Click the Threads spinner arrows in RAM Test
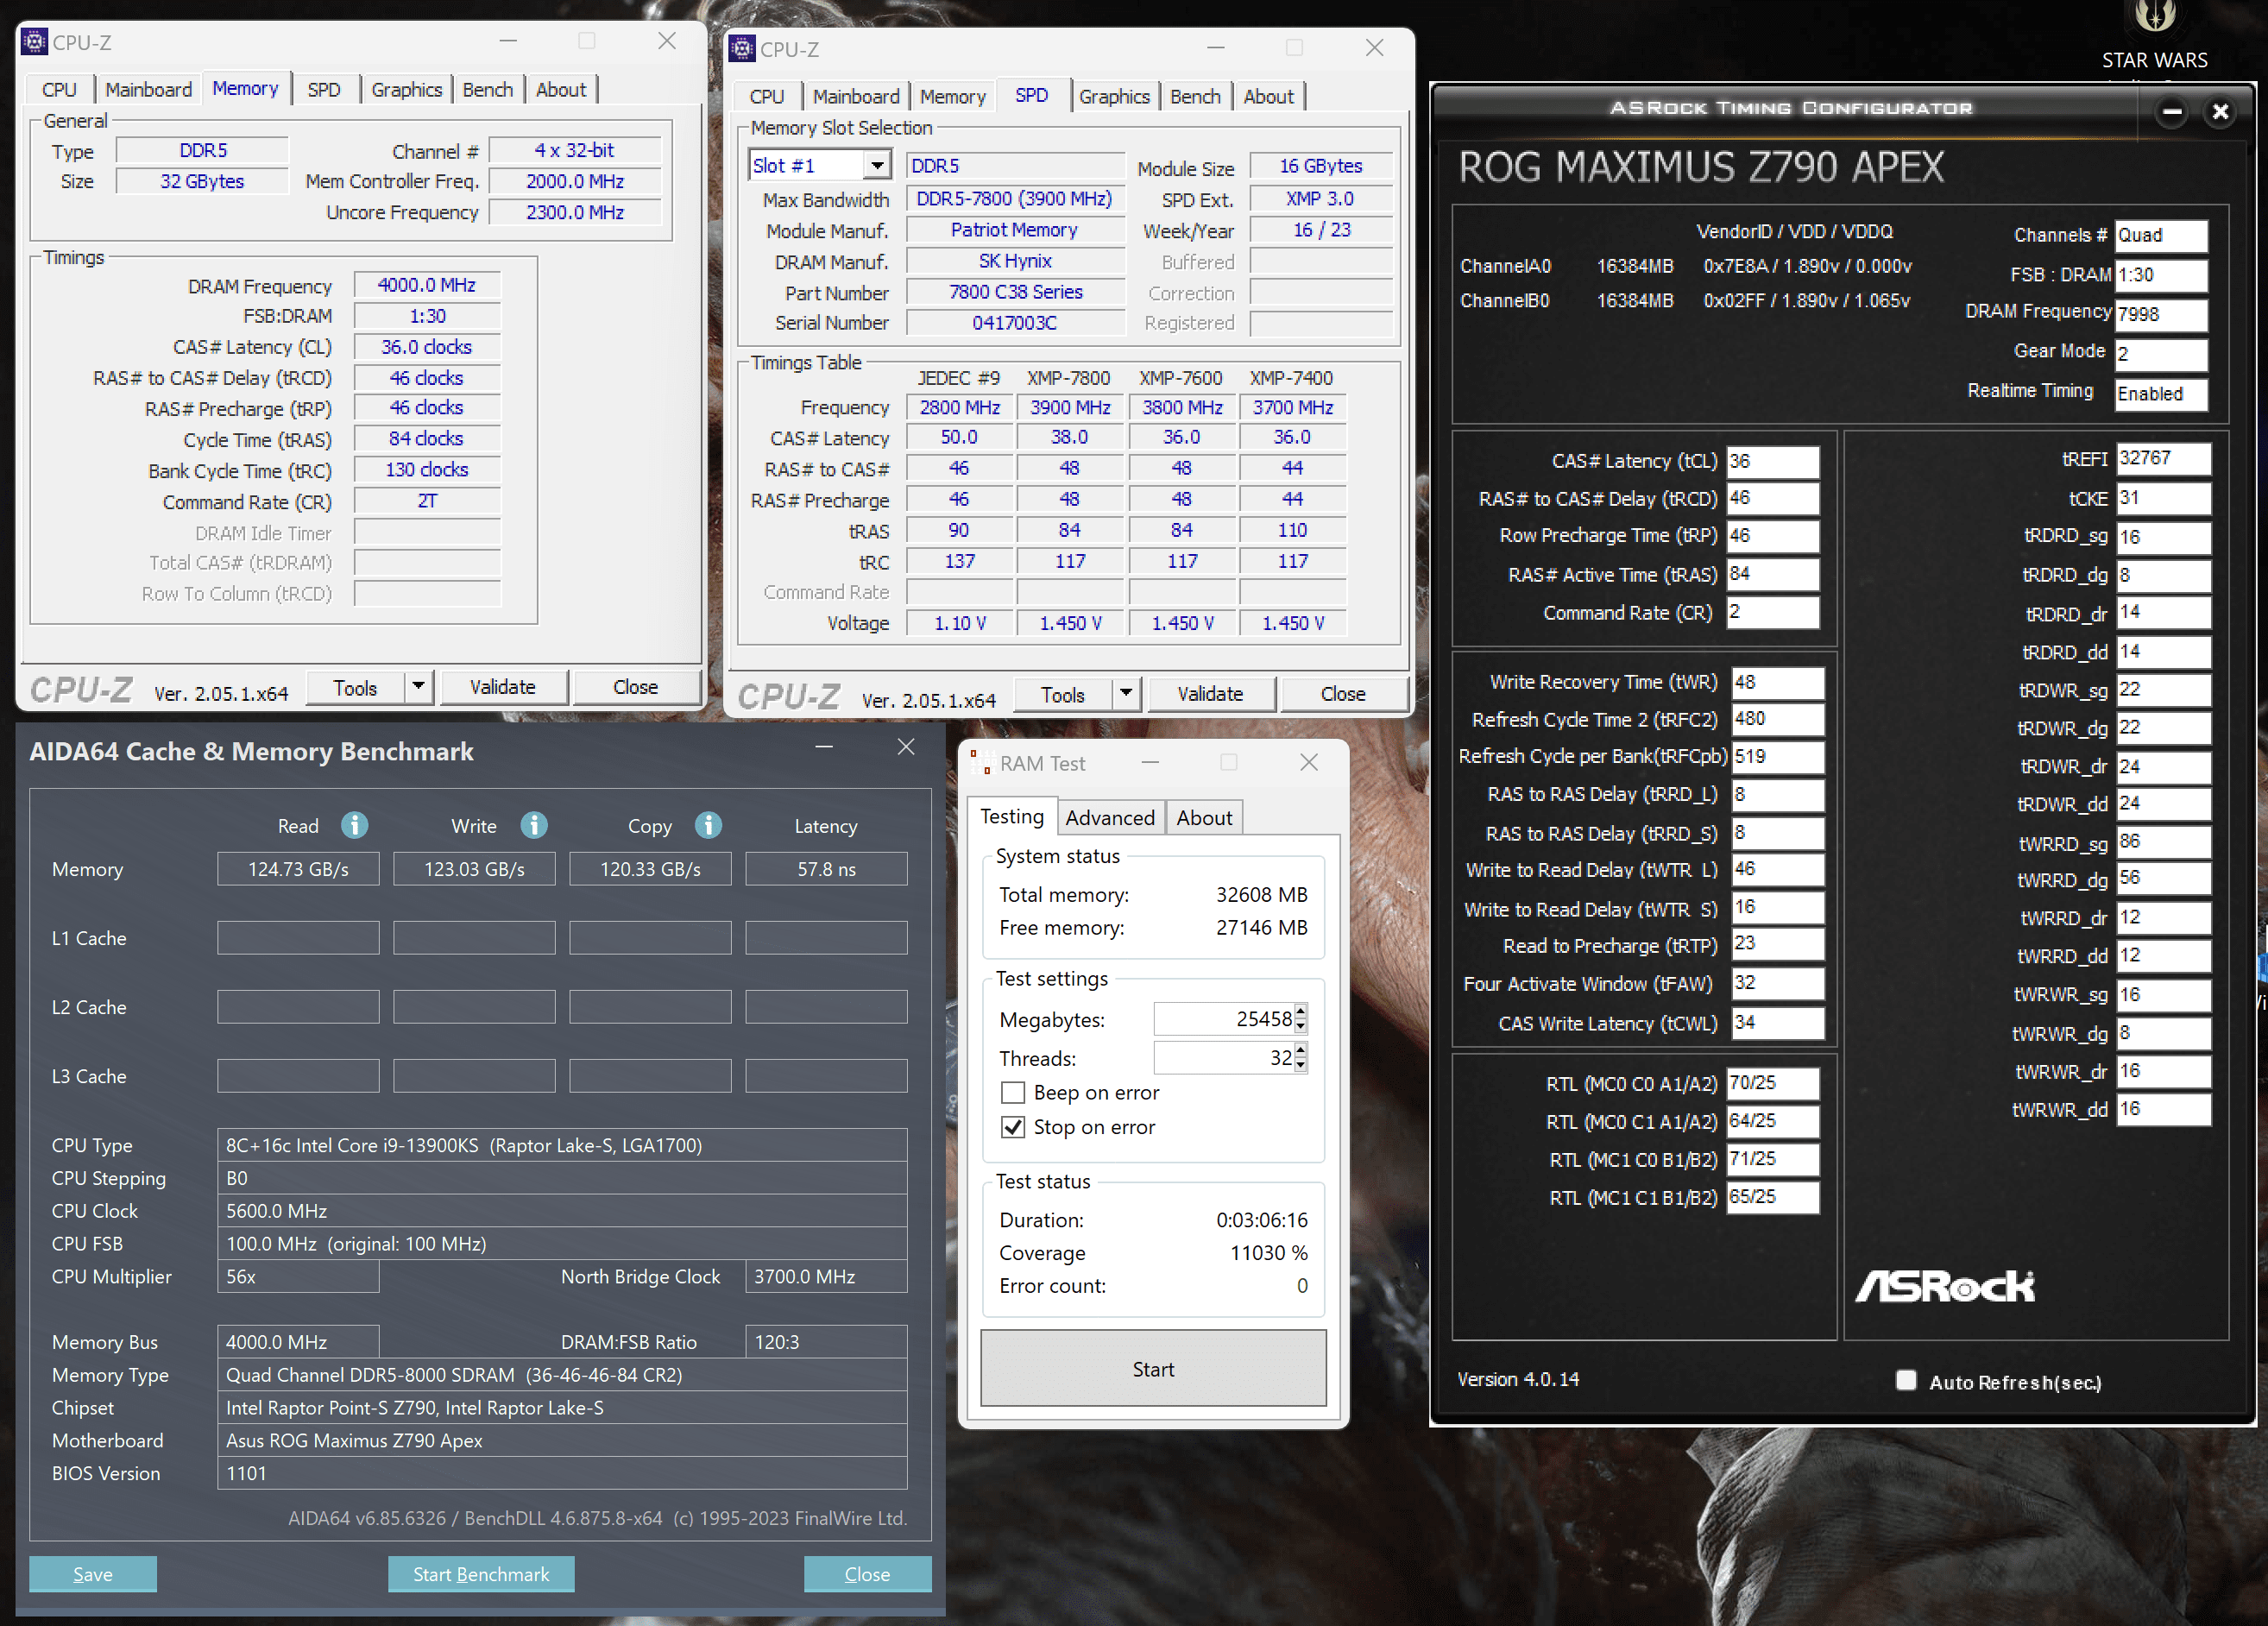The width and height of the screenshot is (2268, 1626). [1300, 1057]
